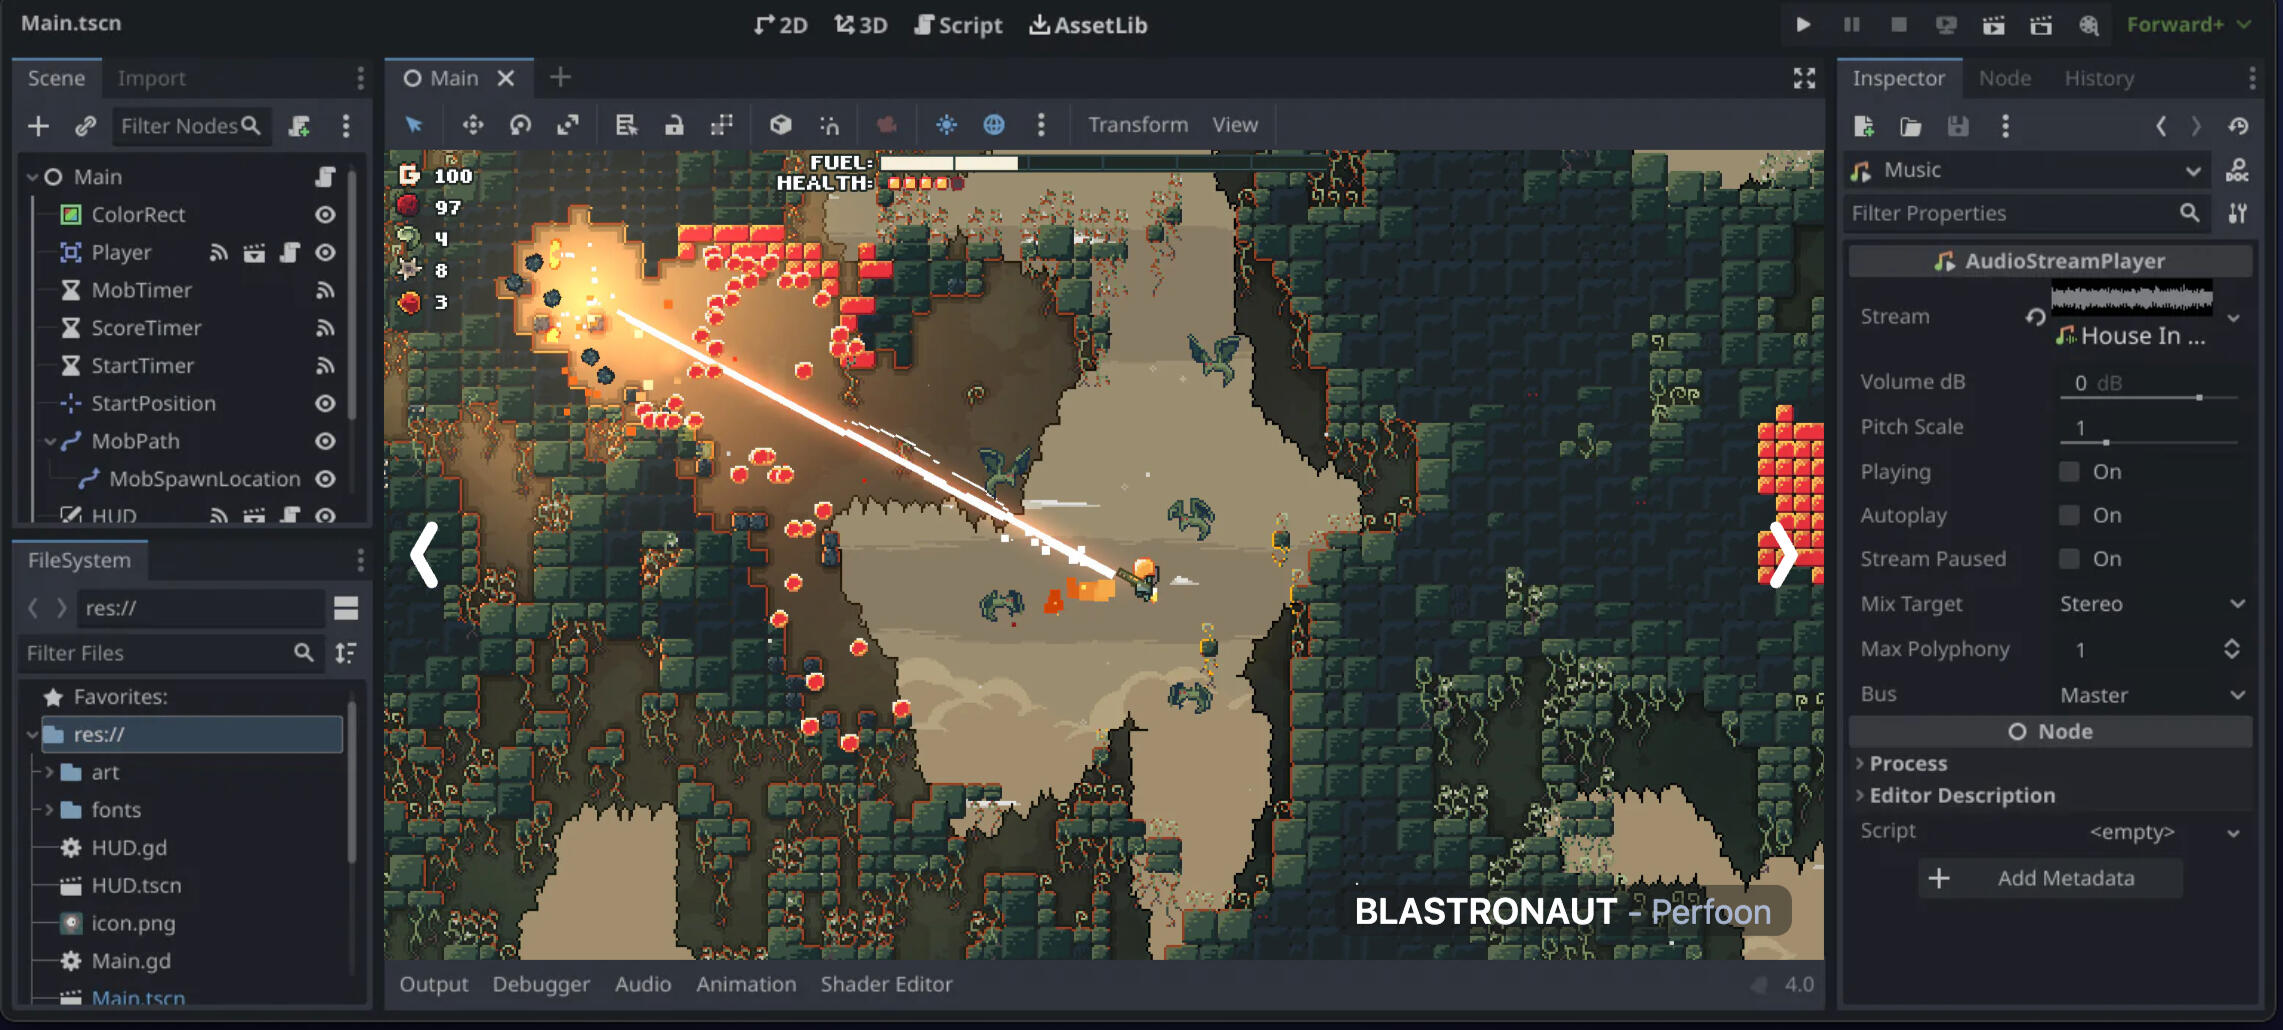Hide the ColorRect node visibility

[325, 215]
